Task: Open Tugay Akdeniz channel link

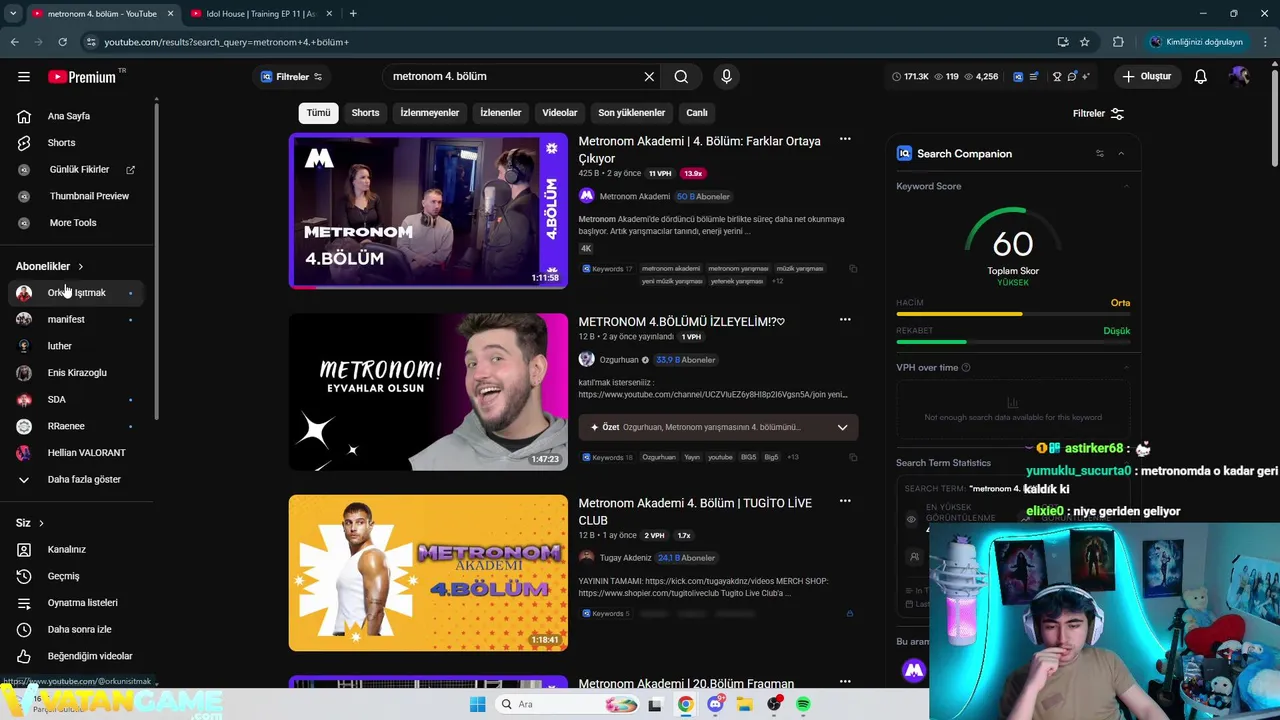Action: pos(625,558)
